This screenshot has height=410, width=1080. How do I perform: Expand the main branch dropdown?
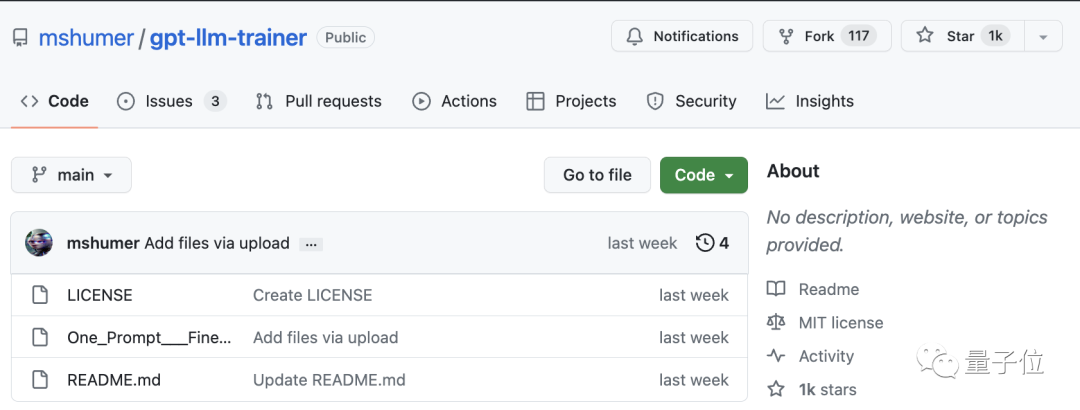71,175
